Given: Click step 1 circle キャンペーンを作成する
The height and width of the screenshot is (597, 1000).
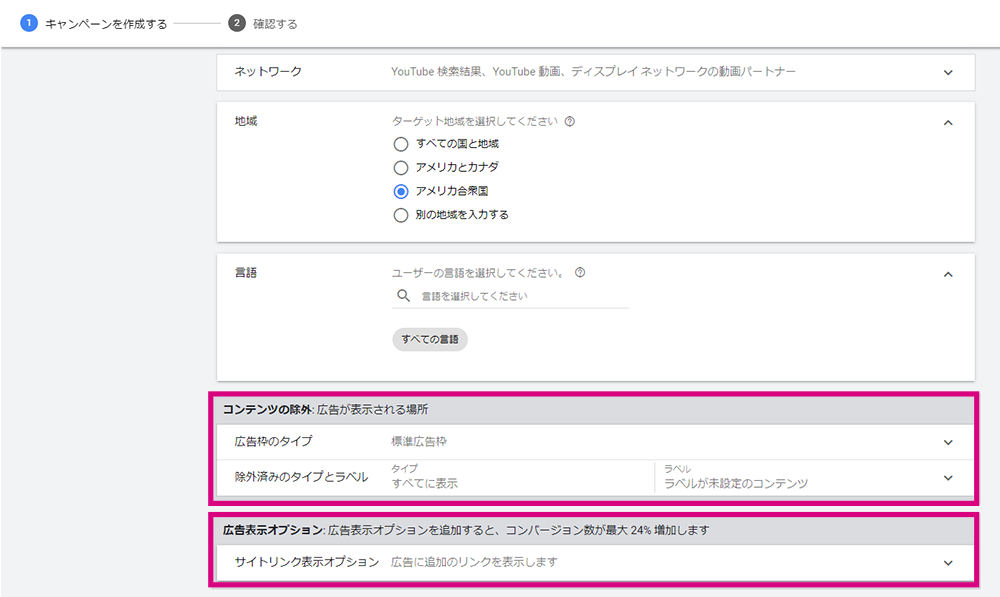Looking at the screenshot, I should (x=29, y=23).
